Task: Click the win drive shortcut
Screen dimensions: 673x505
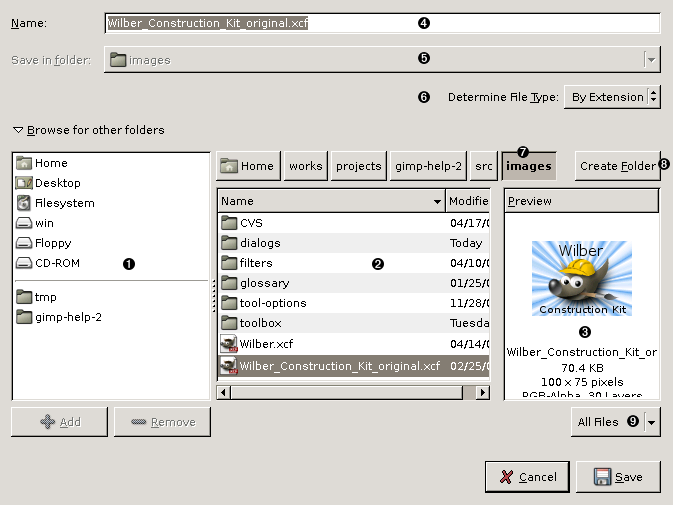Action: point(43,223)
